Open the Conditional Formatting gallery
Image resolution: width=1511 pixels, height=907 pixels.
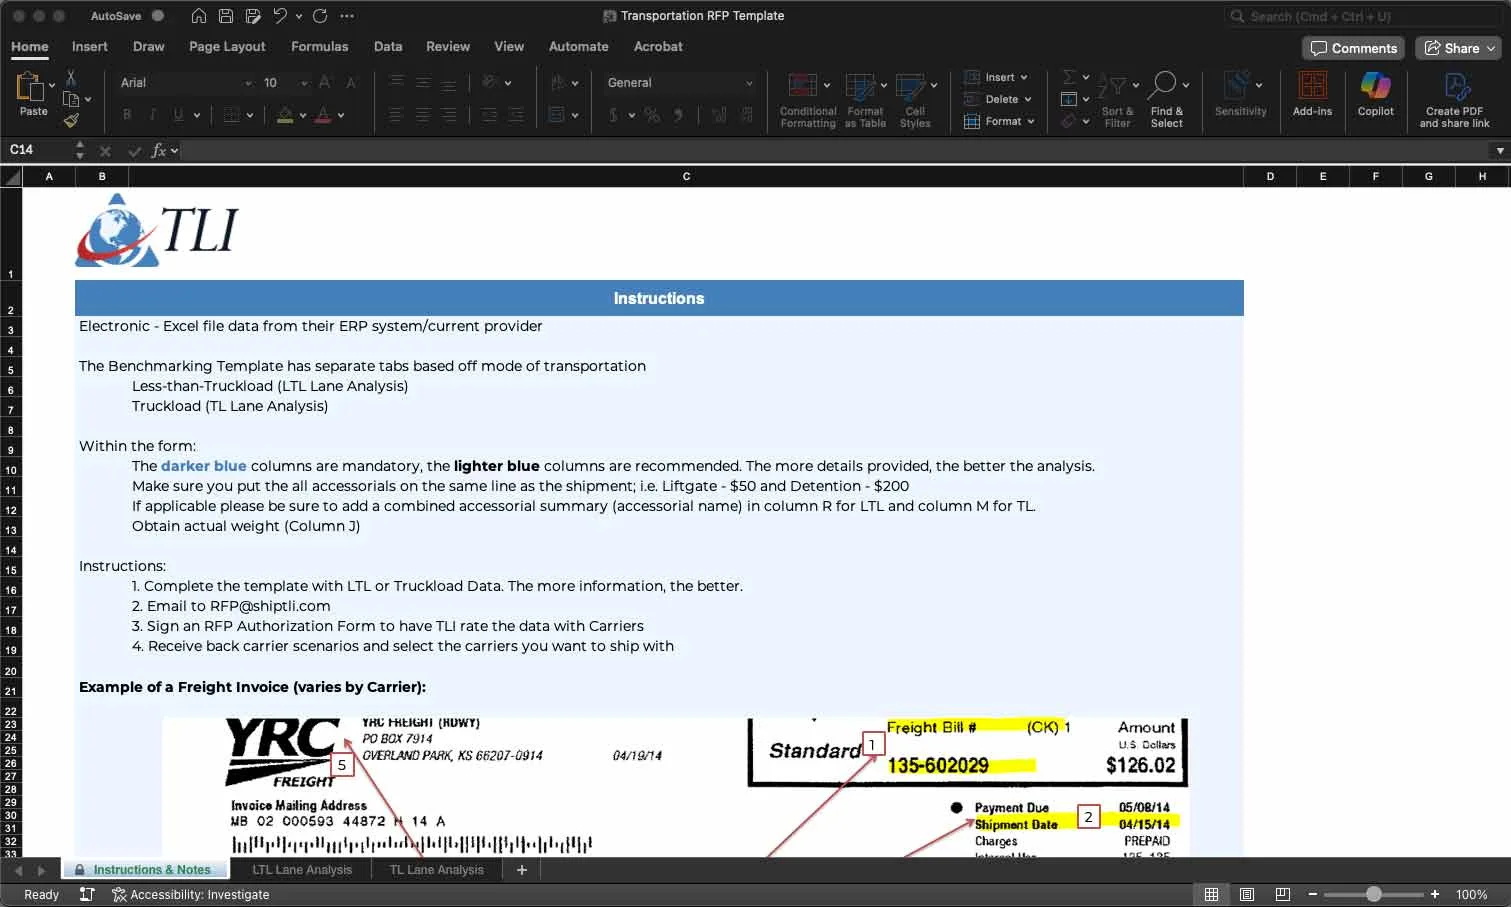(807, 99)
